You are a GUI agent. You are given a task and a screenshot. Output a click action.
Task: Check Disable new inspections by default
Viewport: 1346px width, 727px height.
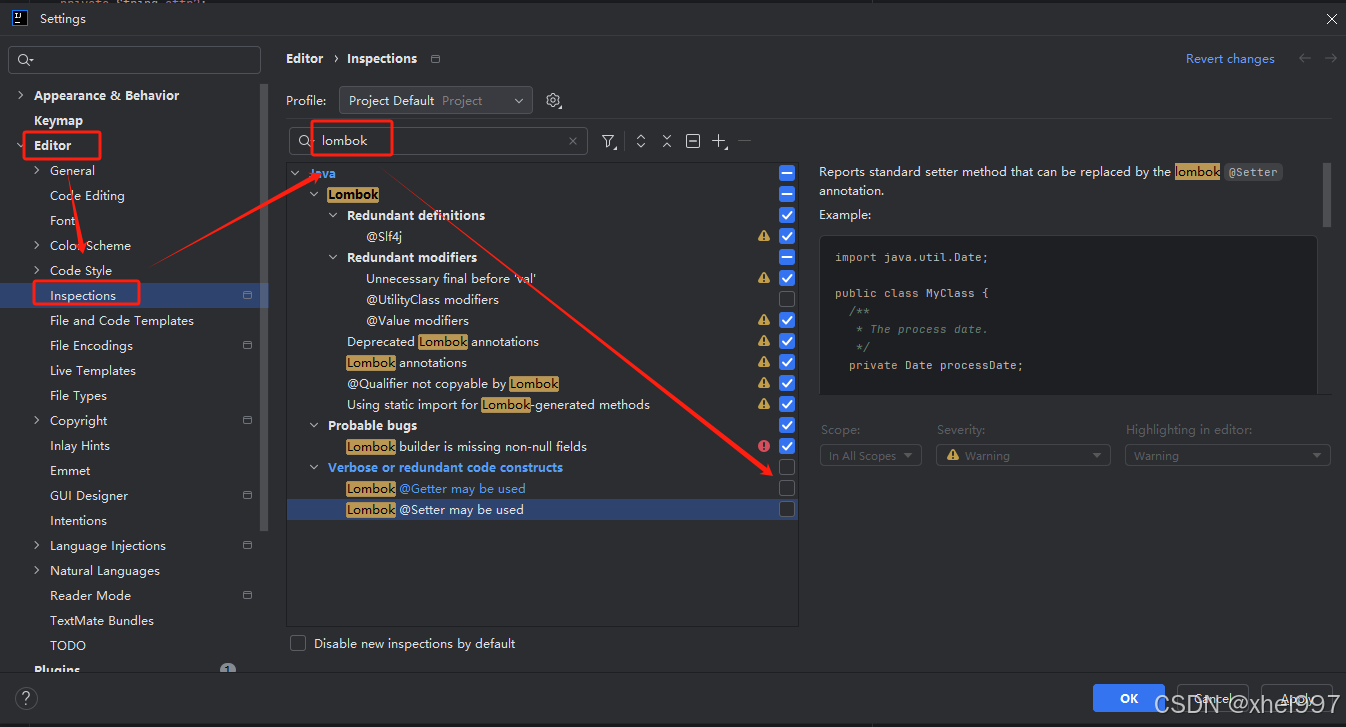pyautogui.click(x=298, y=643)
